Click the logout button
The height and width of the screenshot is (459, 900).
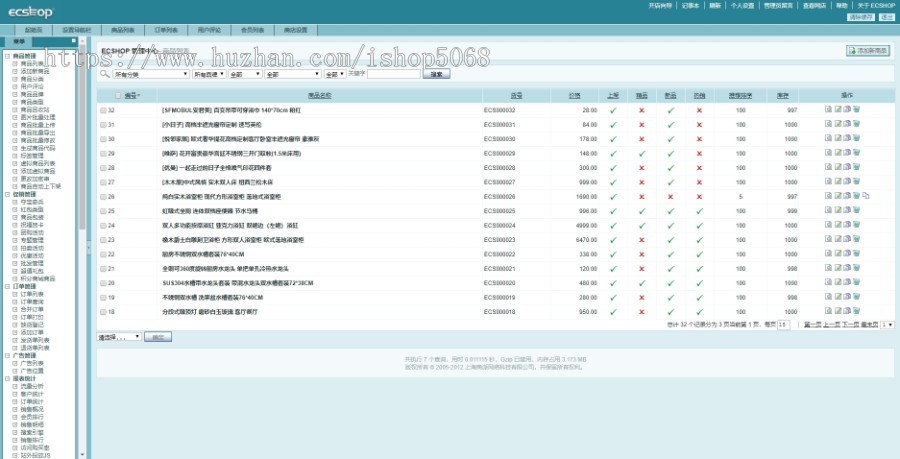886,17
